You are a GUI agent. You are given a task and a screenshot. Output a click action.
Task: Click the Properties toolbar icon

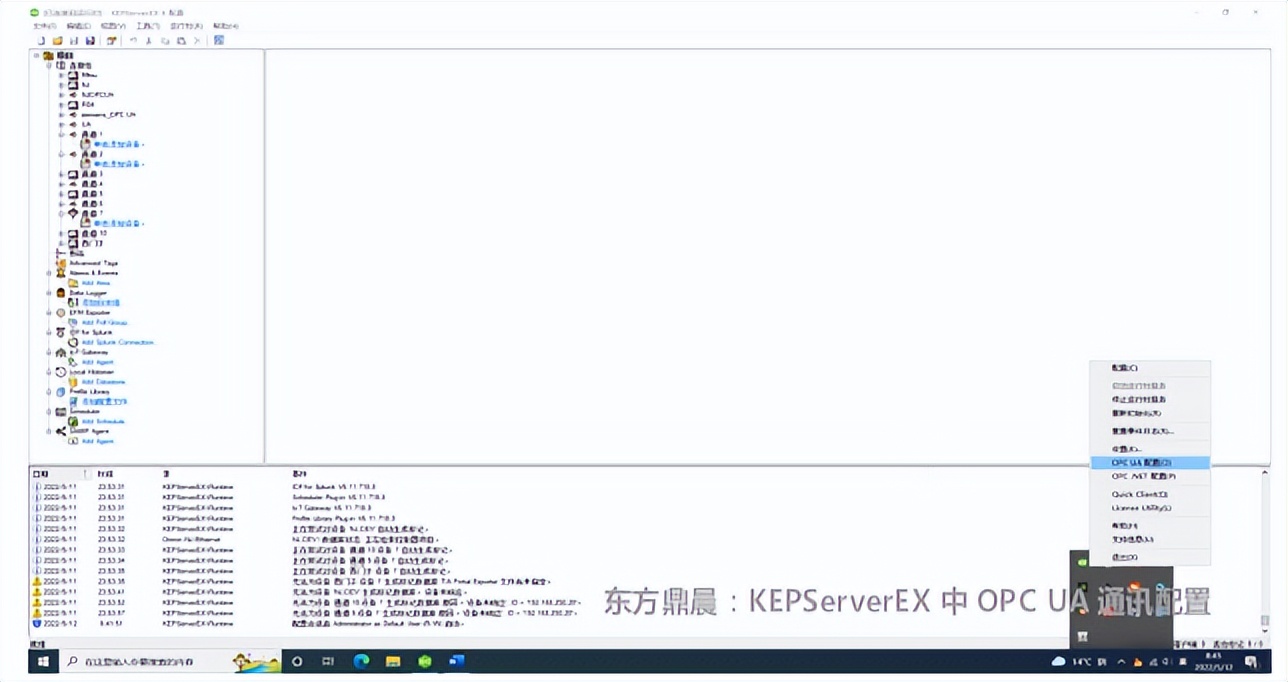112,41
